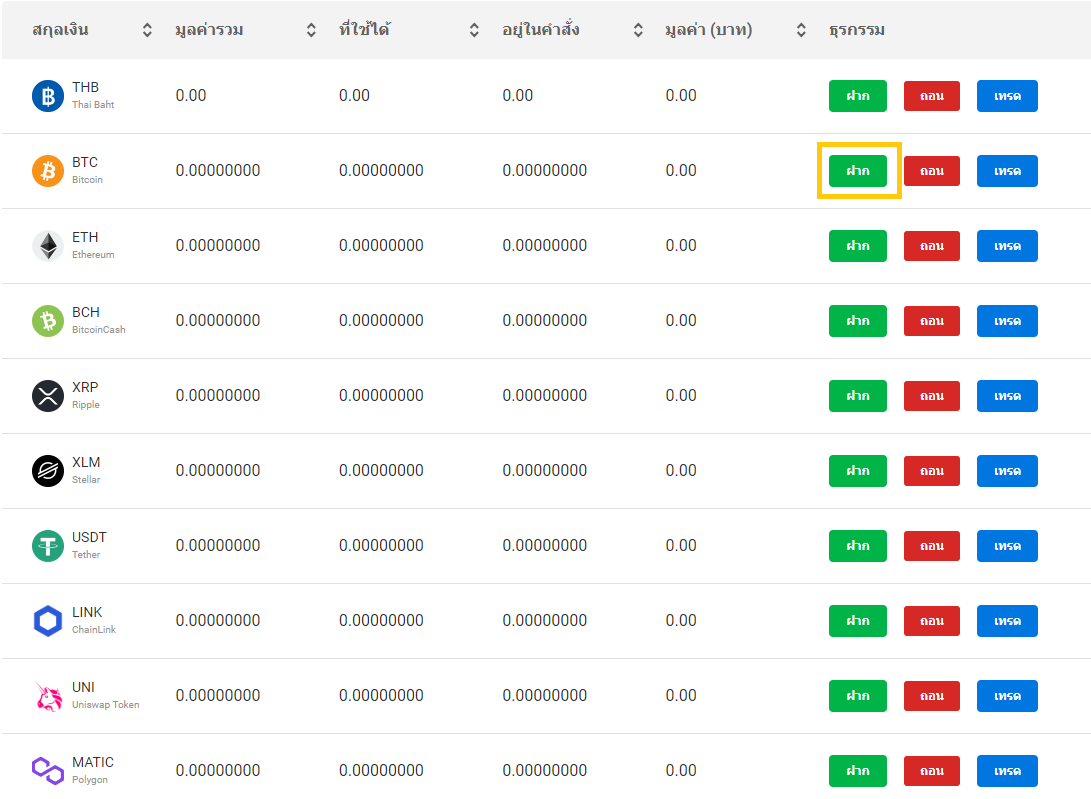
Task: Select the ธุรกรรม column header text
Action: pos(857,31)
